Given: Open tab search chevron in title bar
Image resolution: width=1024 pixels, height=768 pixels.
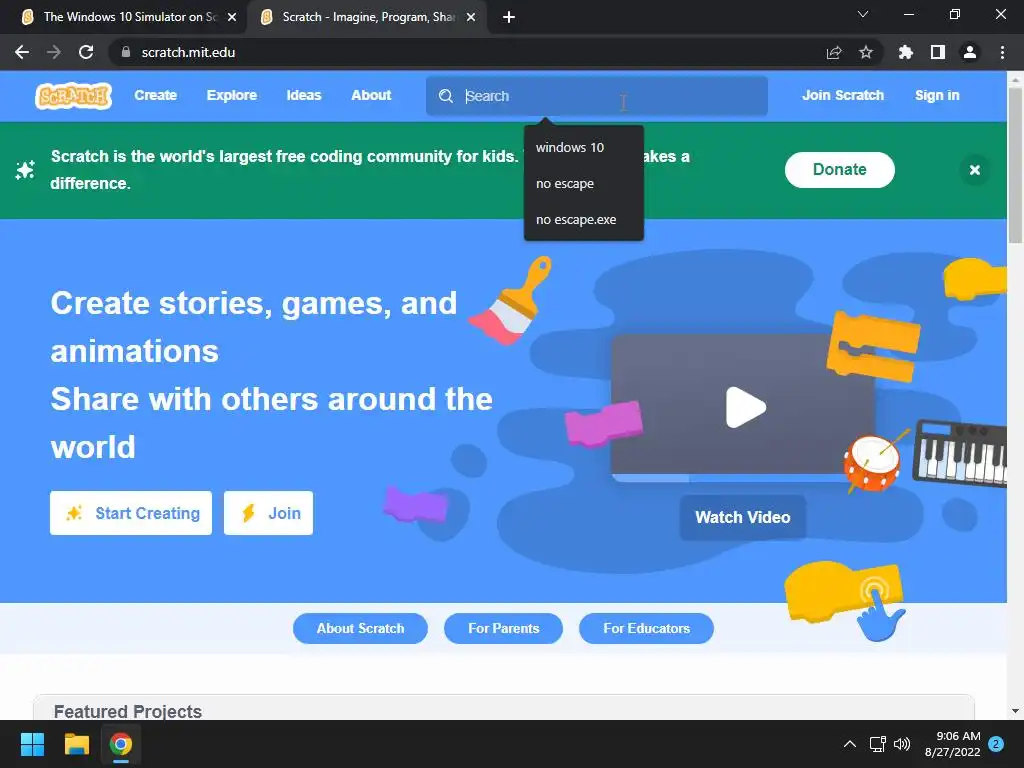Looking at the screenshot, I should click(x=863, y=14).
